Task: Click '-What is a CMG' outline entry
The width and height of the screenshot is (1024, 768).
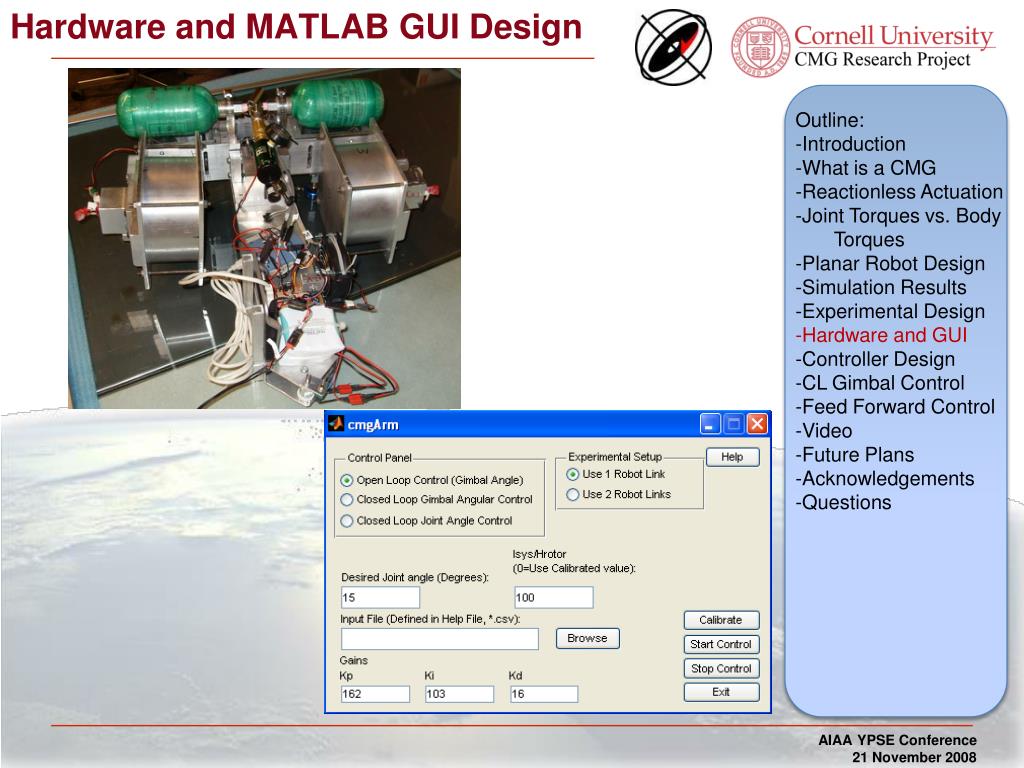Action: (865, 168)
